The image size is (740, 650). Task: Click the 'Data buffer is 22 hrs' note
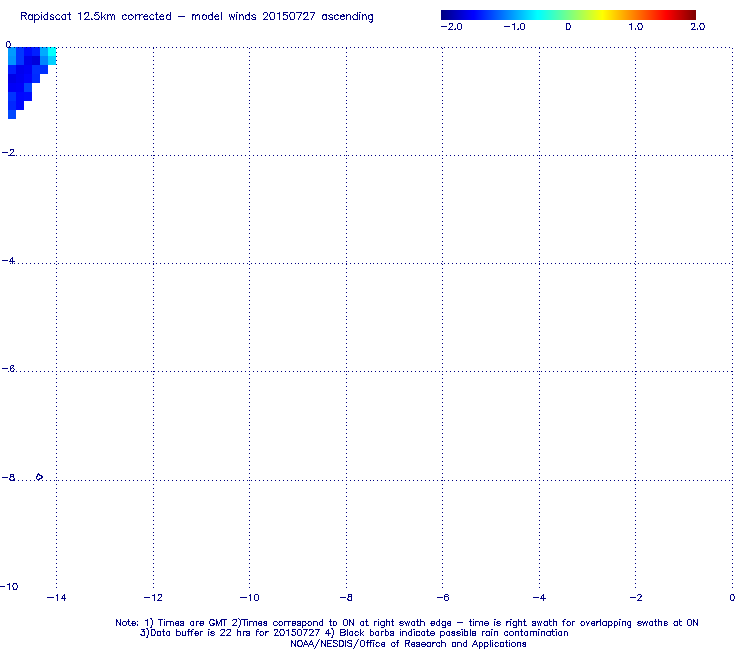point(201,633)
